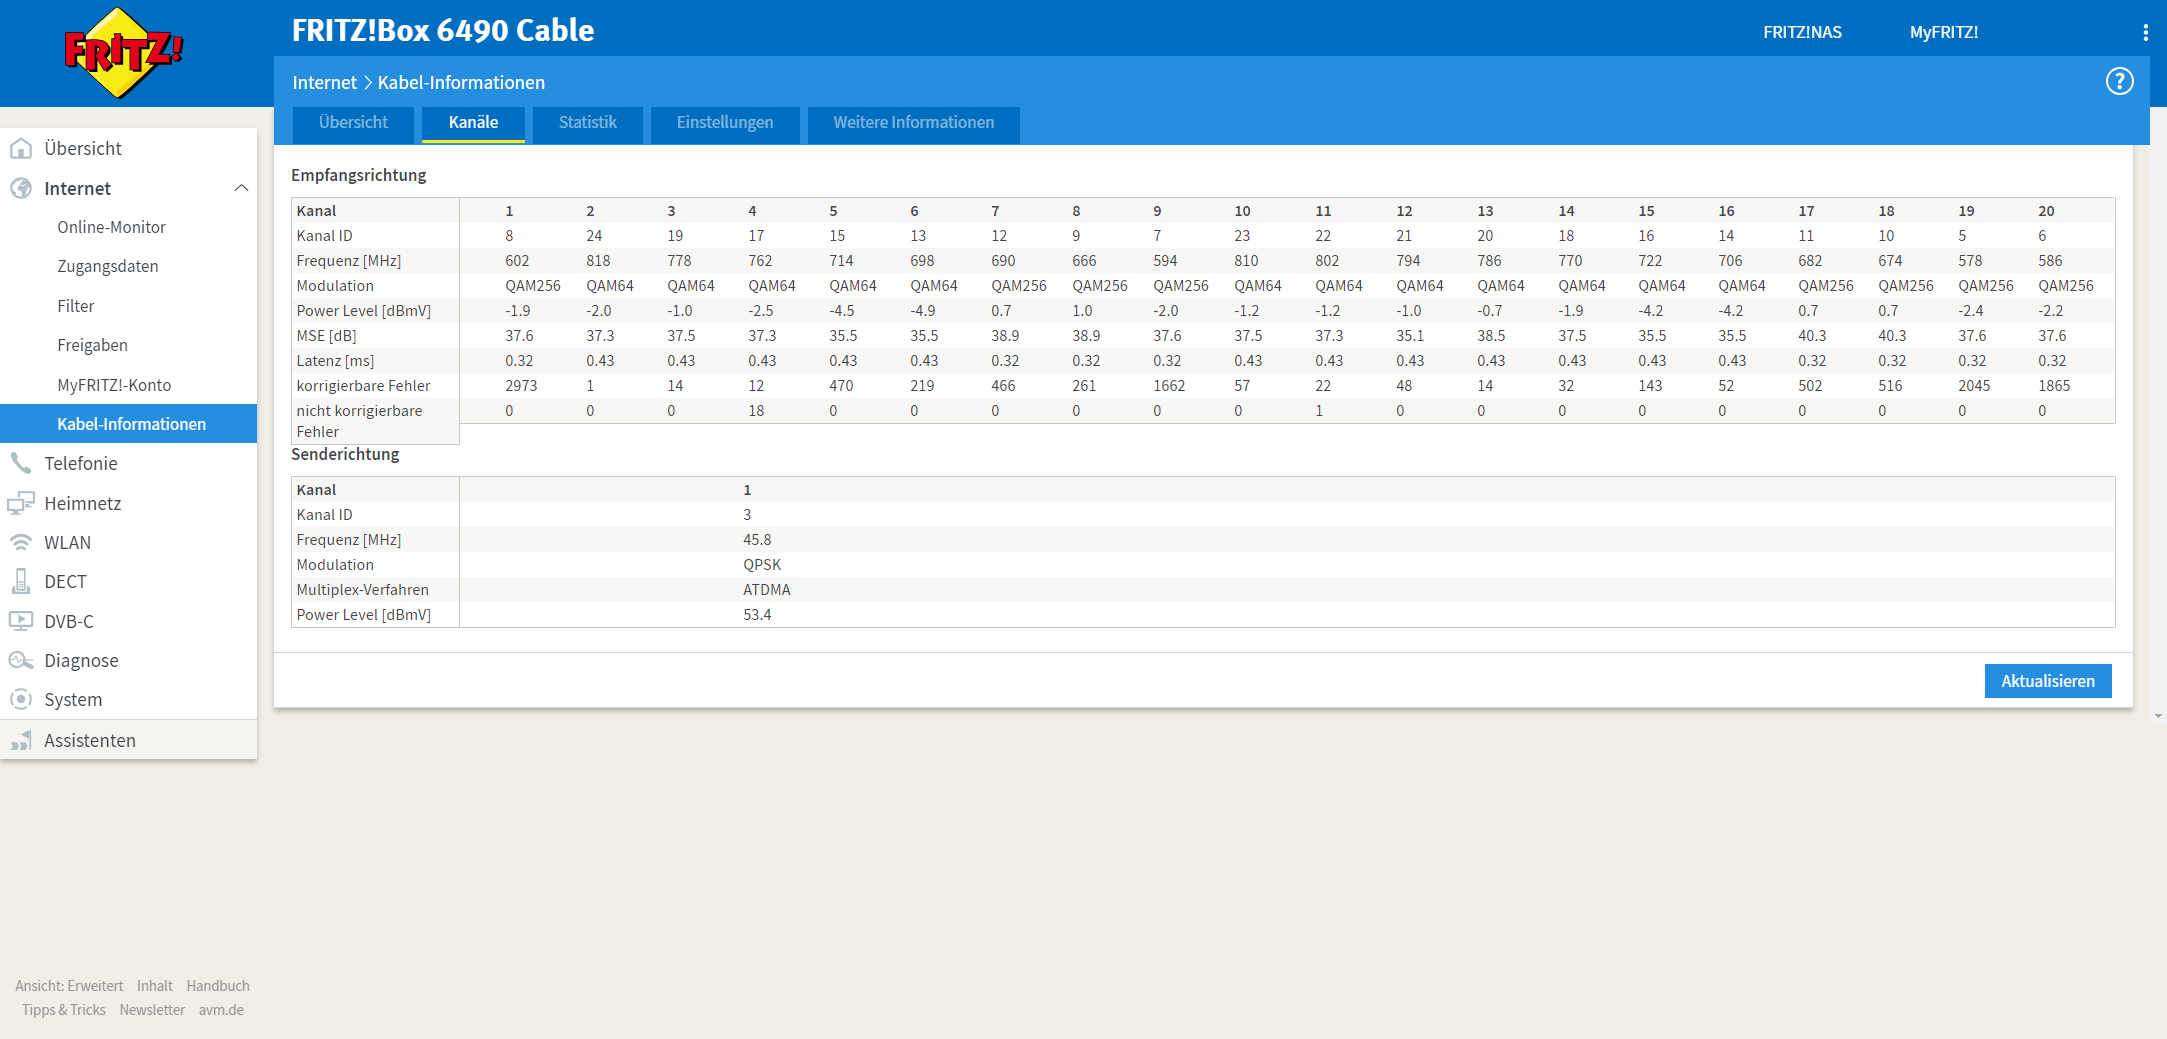The height and width of the screenshot is (1039, 2167).
Task: Open the help question mark icon
Action: click(2119, 81)
